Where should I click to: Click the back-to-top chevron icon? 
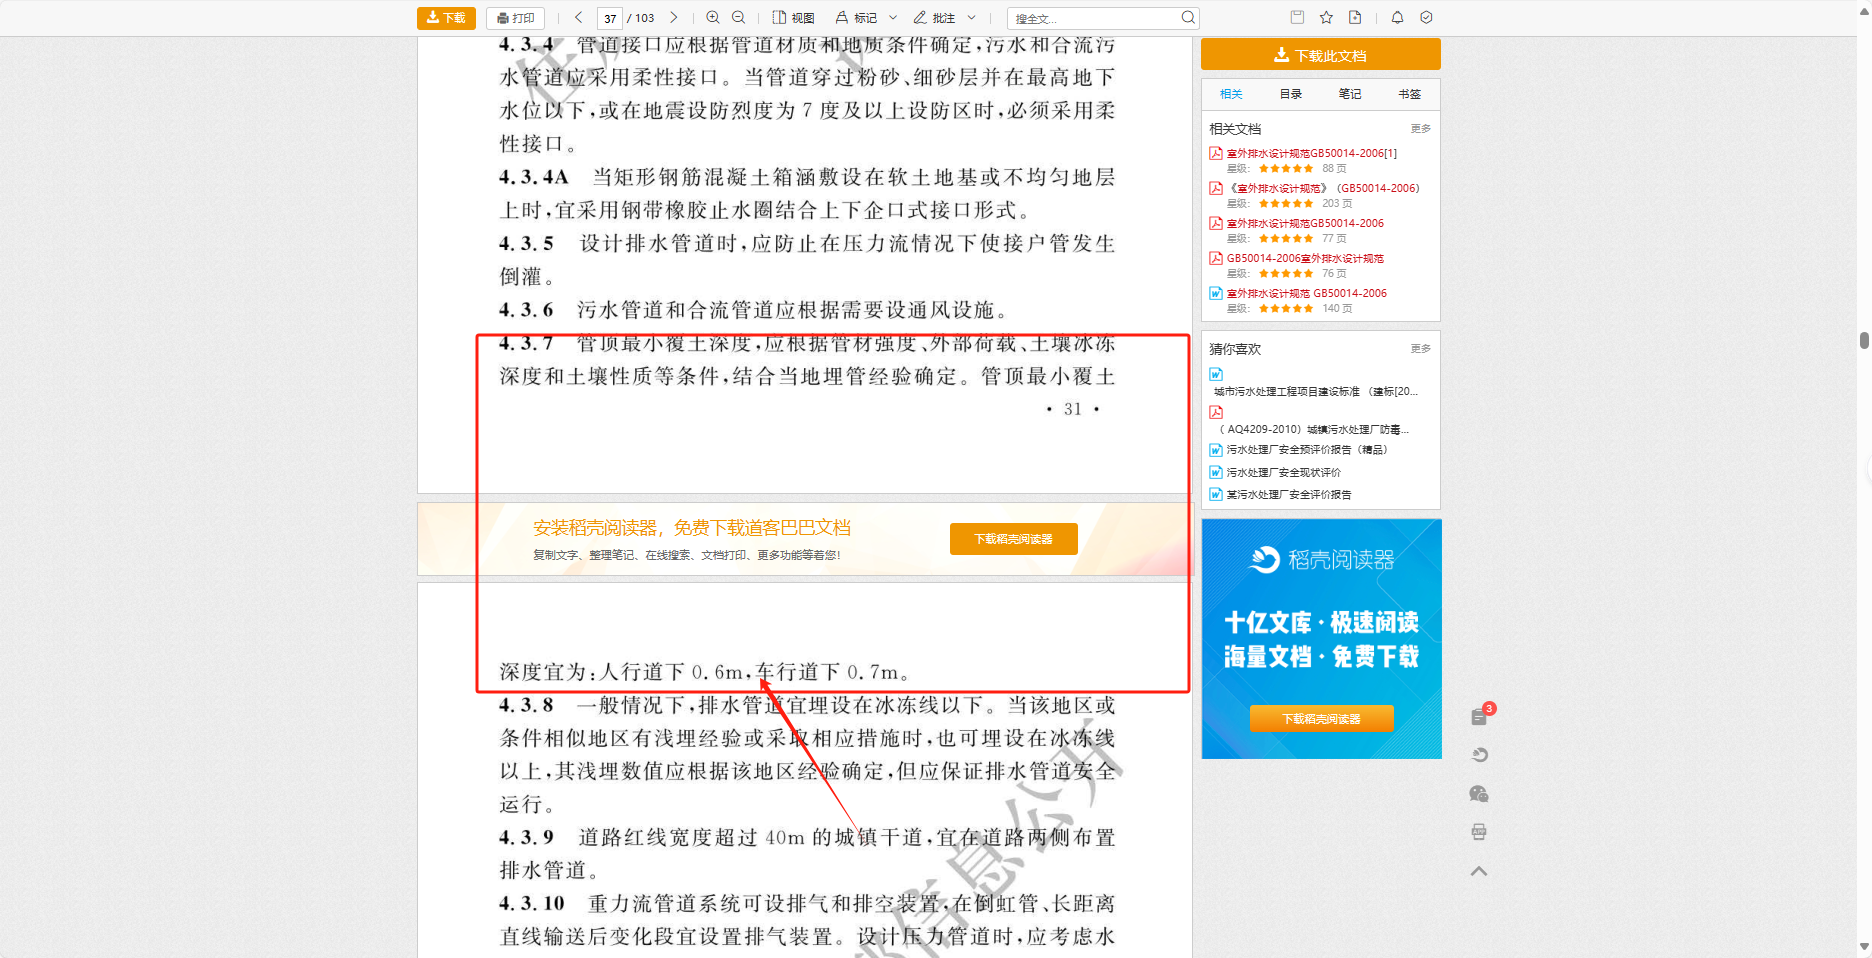pos(1480,871)
